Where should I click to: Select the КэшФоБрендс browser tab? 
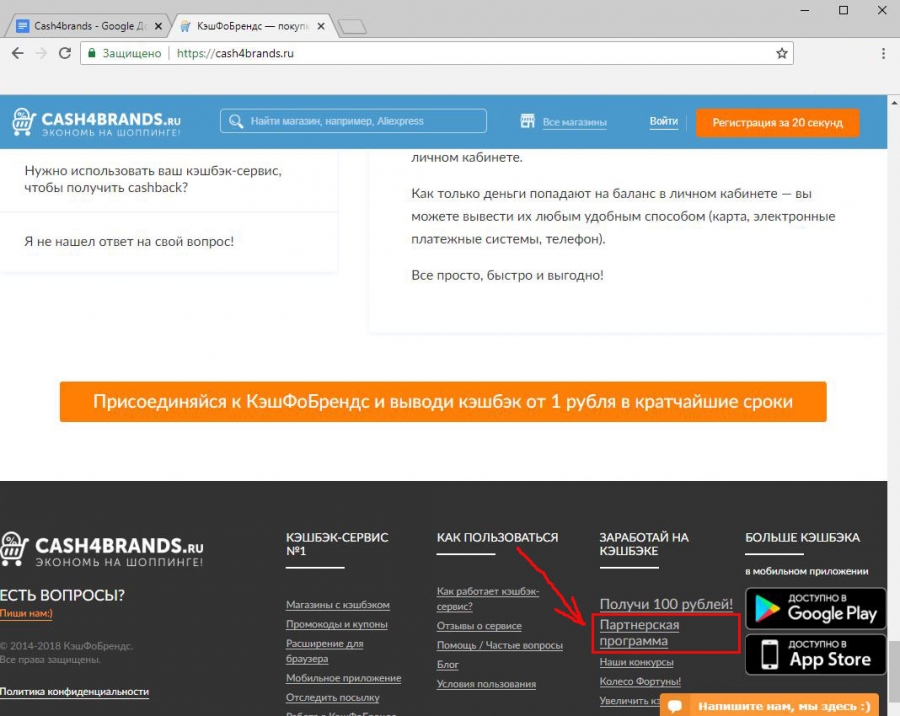253,26
